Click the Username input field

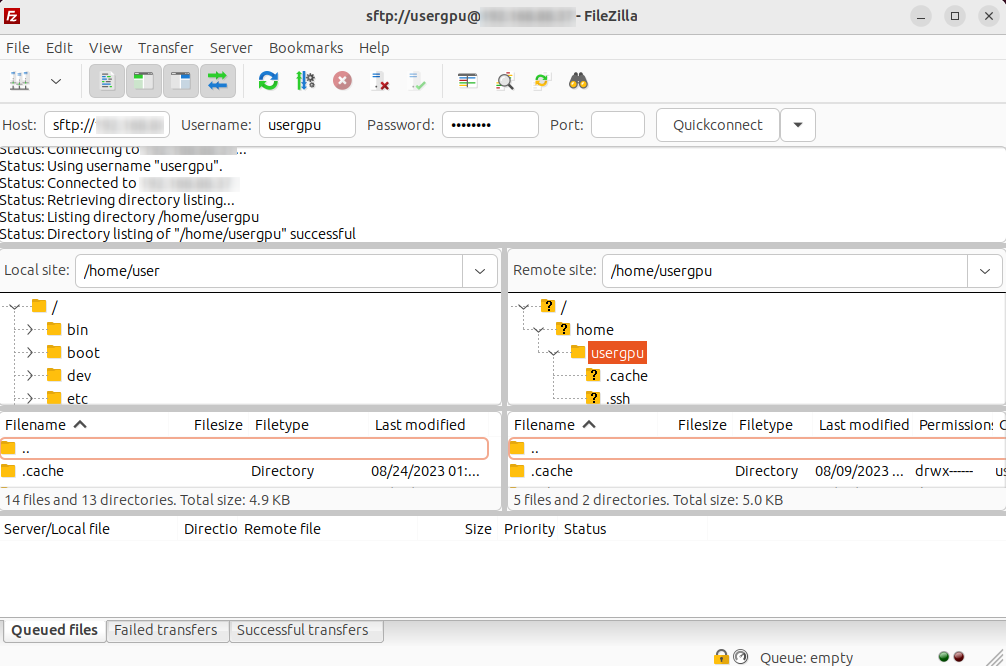307,124
